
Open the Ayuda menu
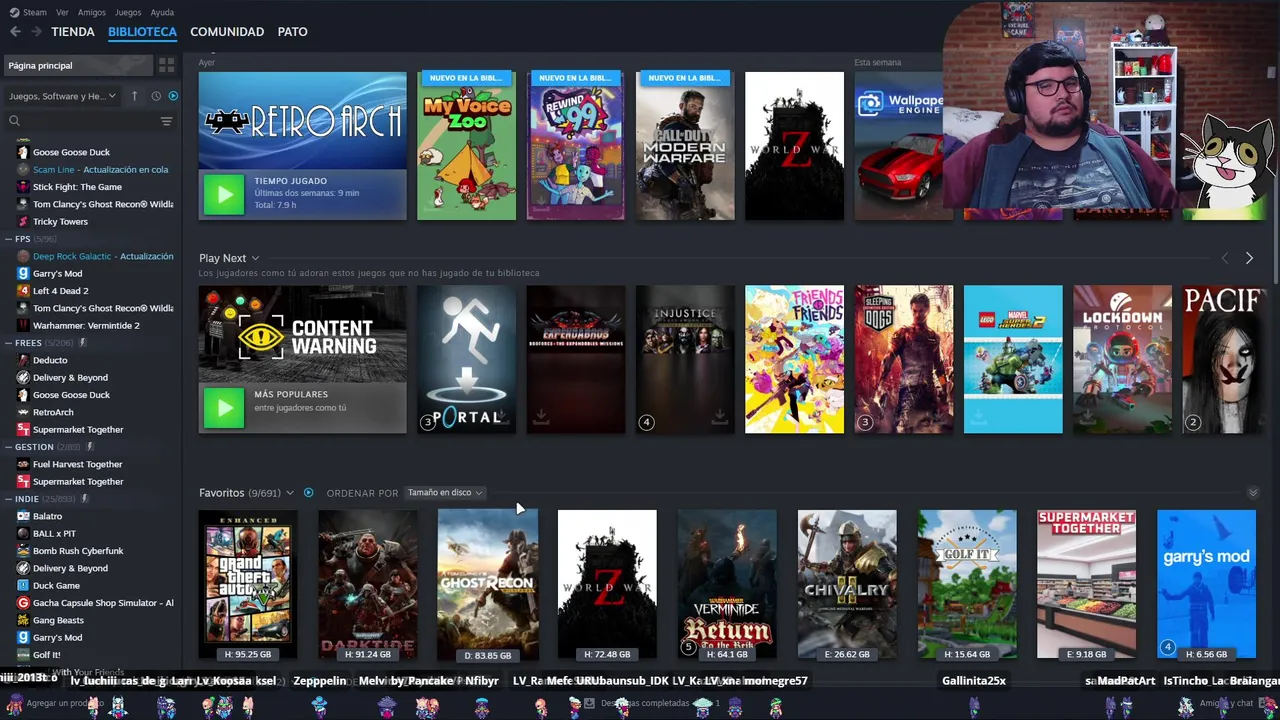(x=162, y=12)
